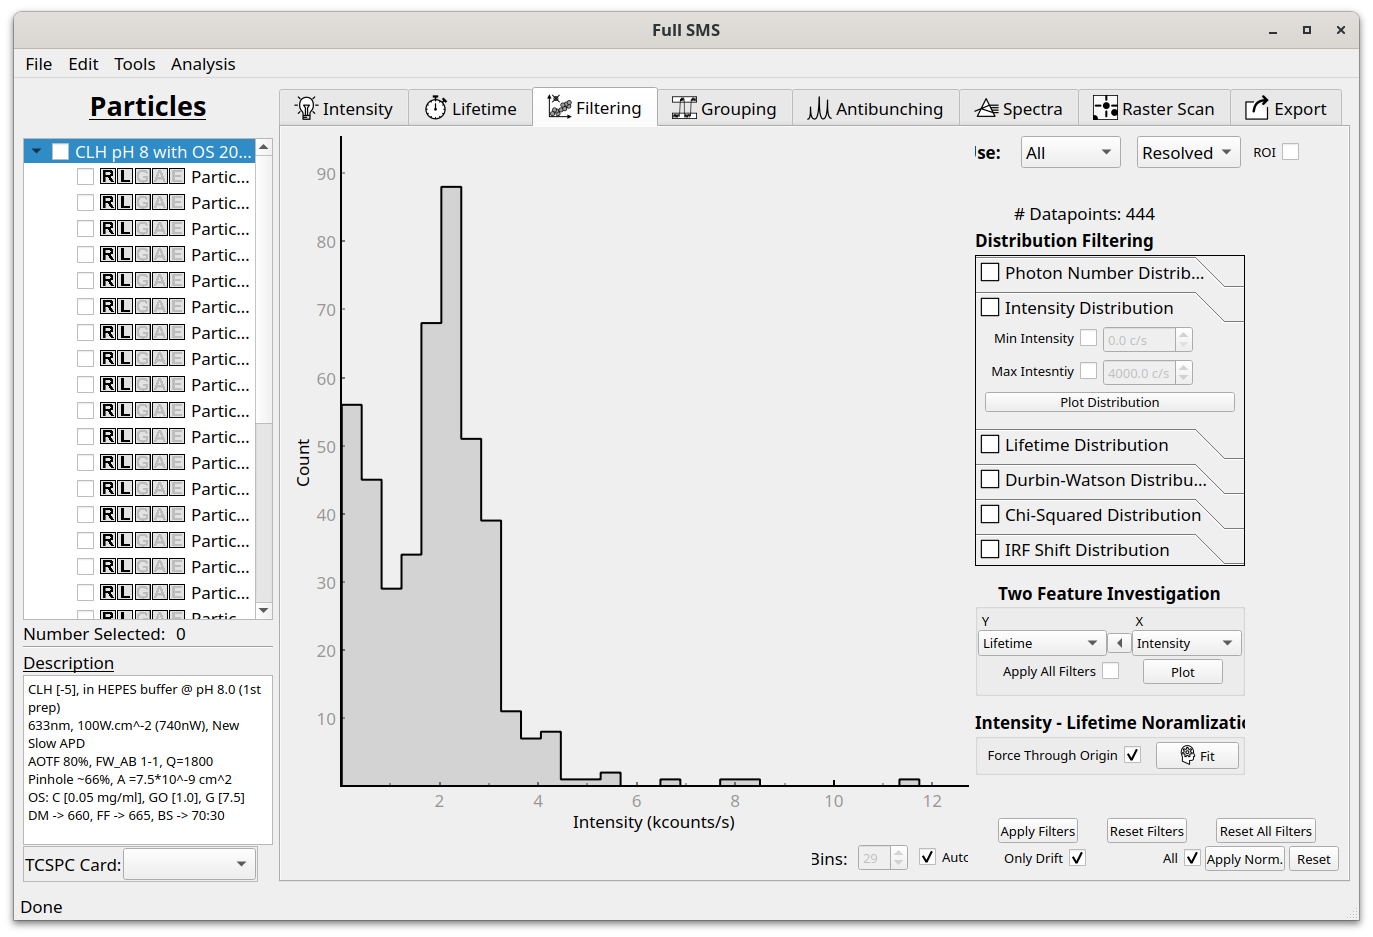Click the 'Number Selected: 0' label

(105, 634)
